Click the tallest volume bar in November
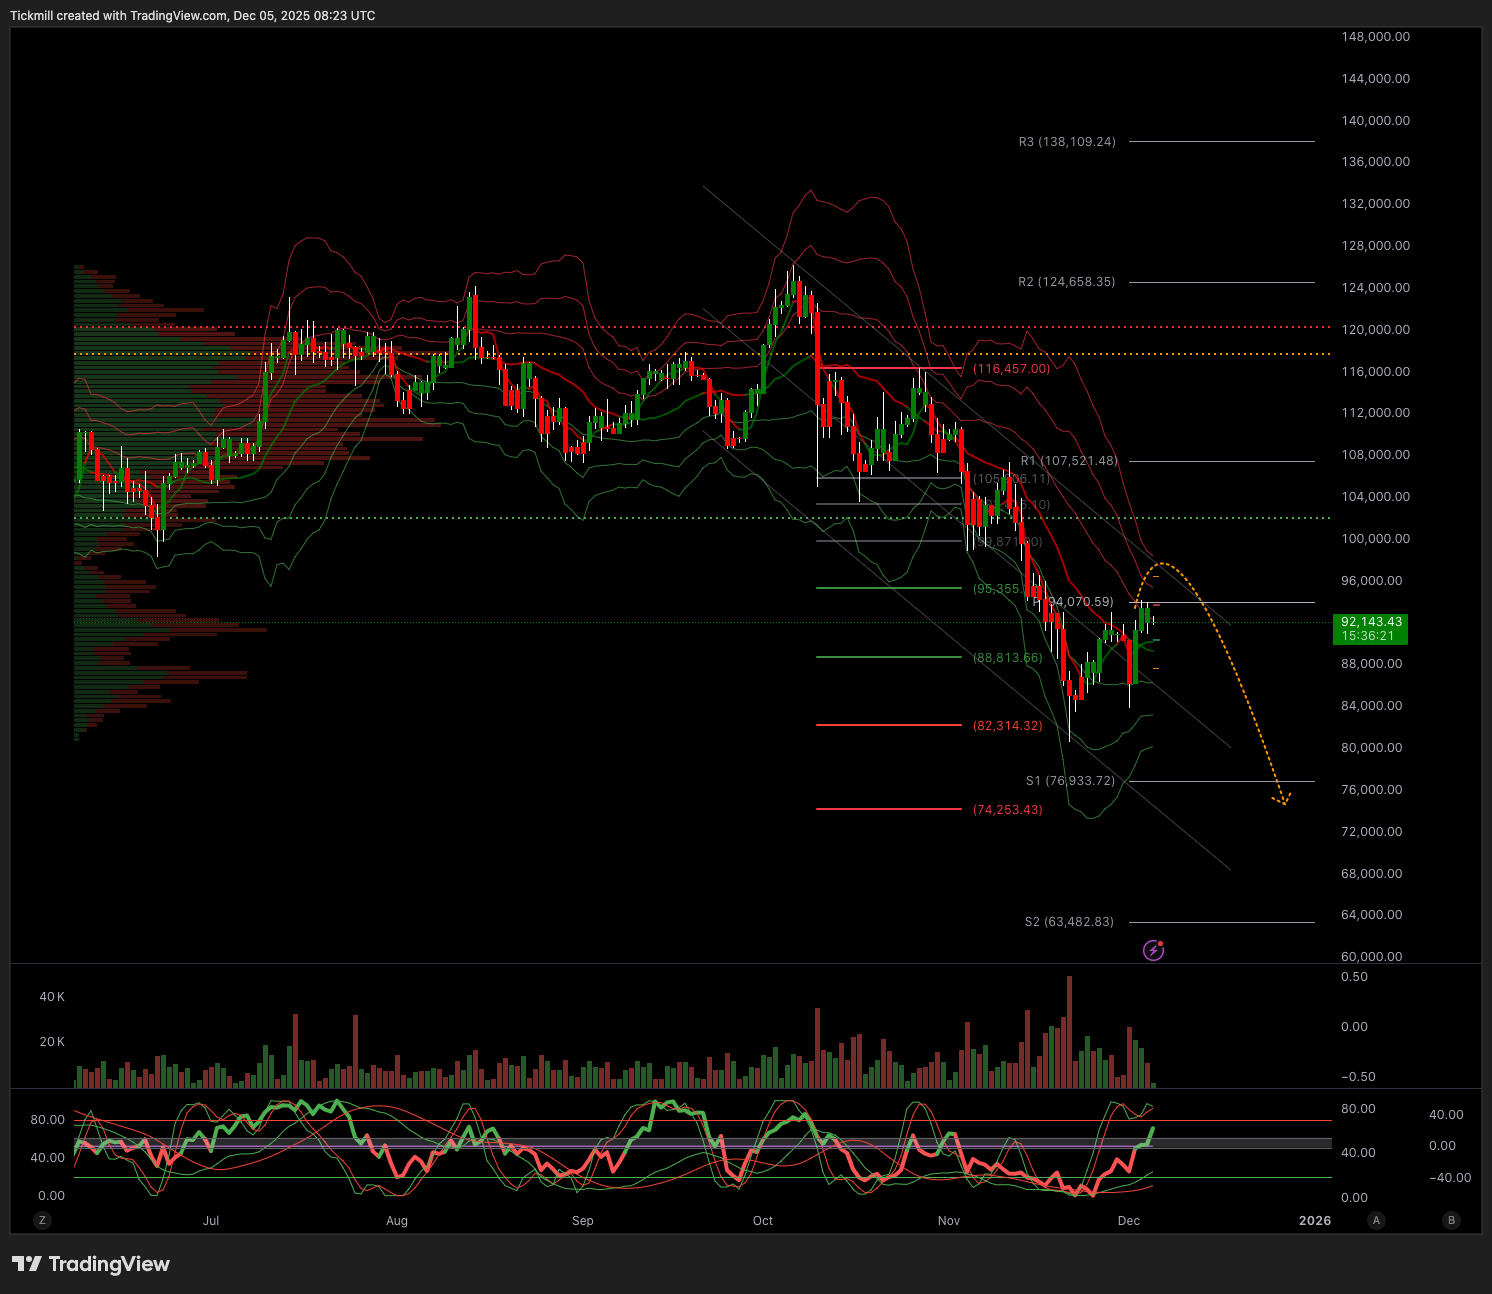The height and width of the screenshot is (1294, 1492). [1069, 1030]
